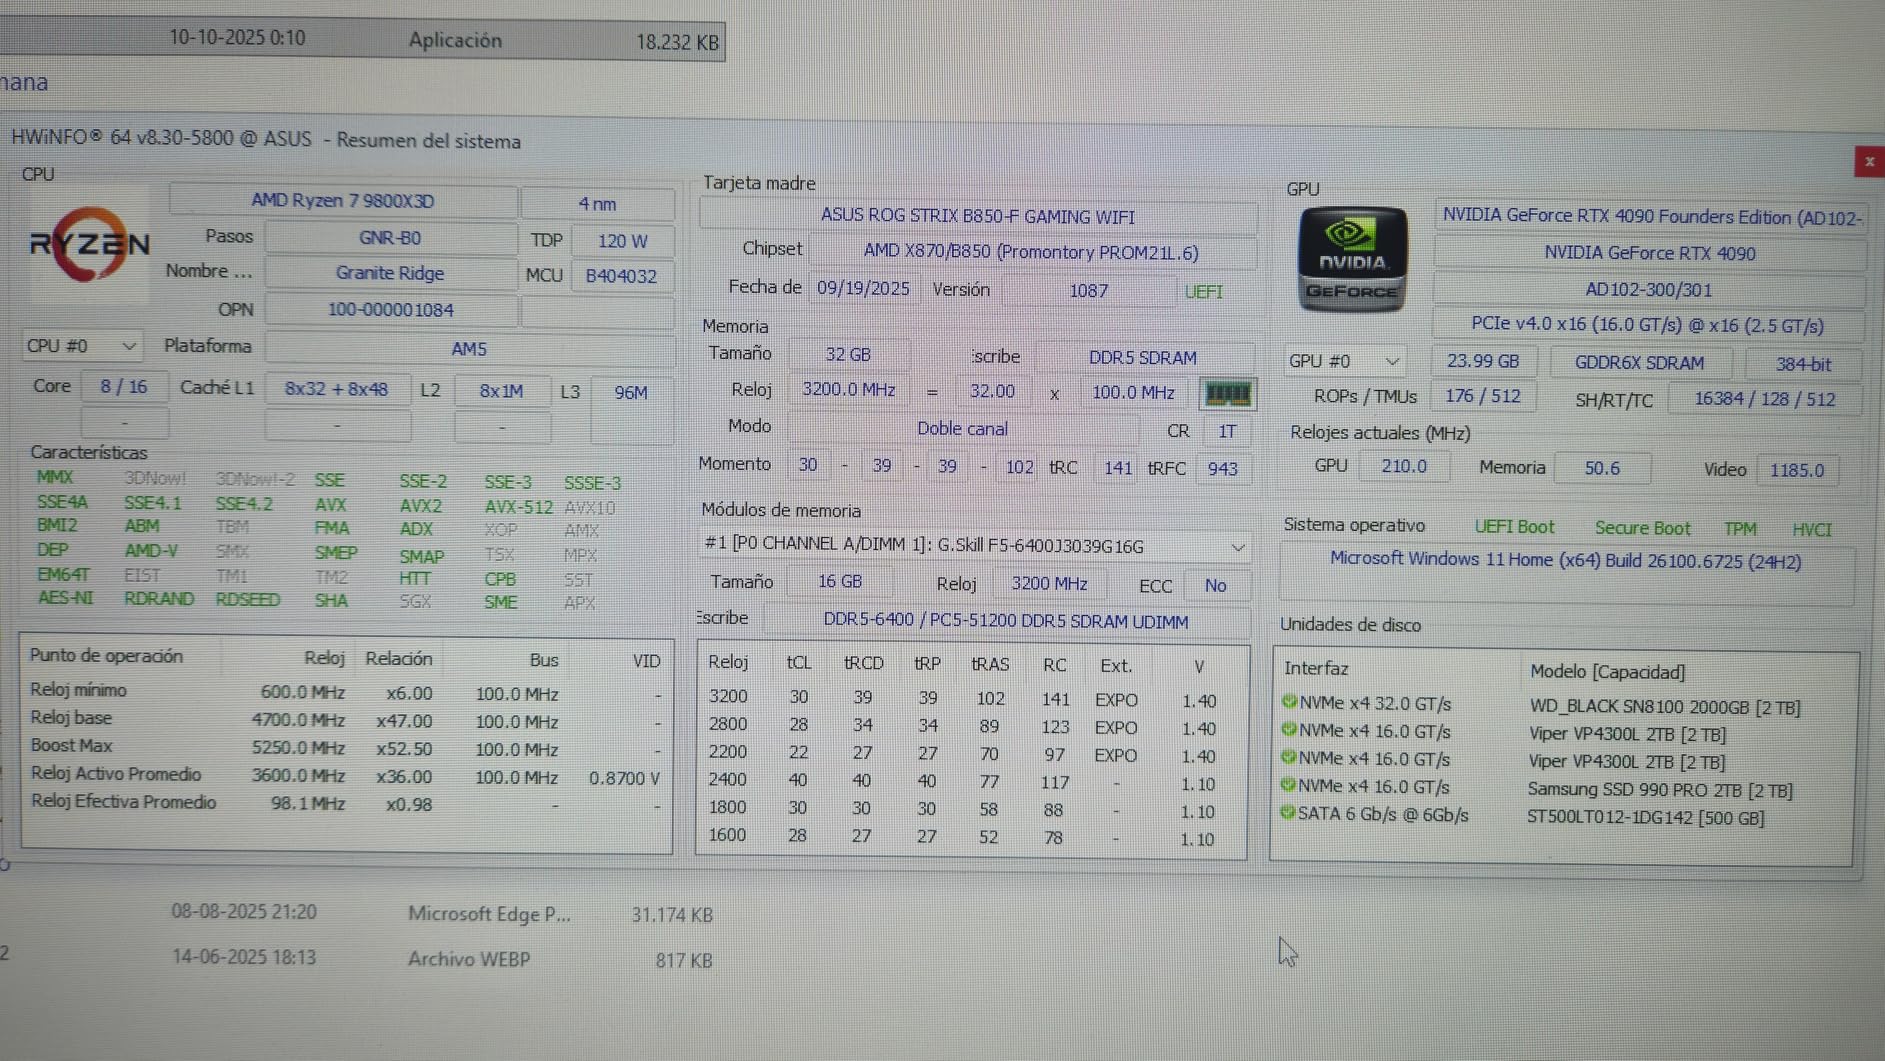Click the BIOS date 09/19/2025
1885x1061 pixels.
863,289
